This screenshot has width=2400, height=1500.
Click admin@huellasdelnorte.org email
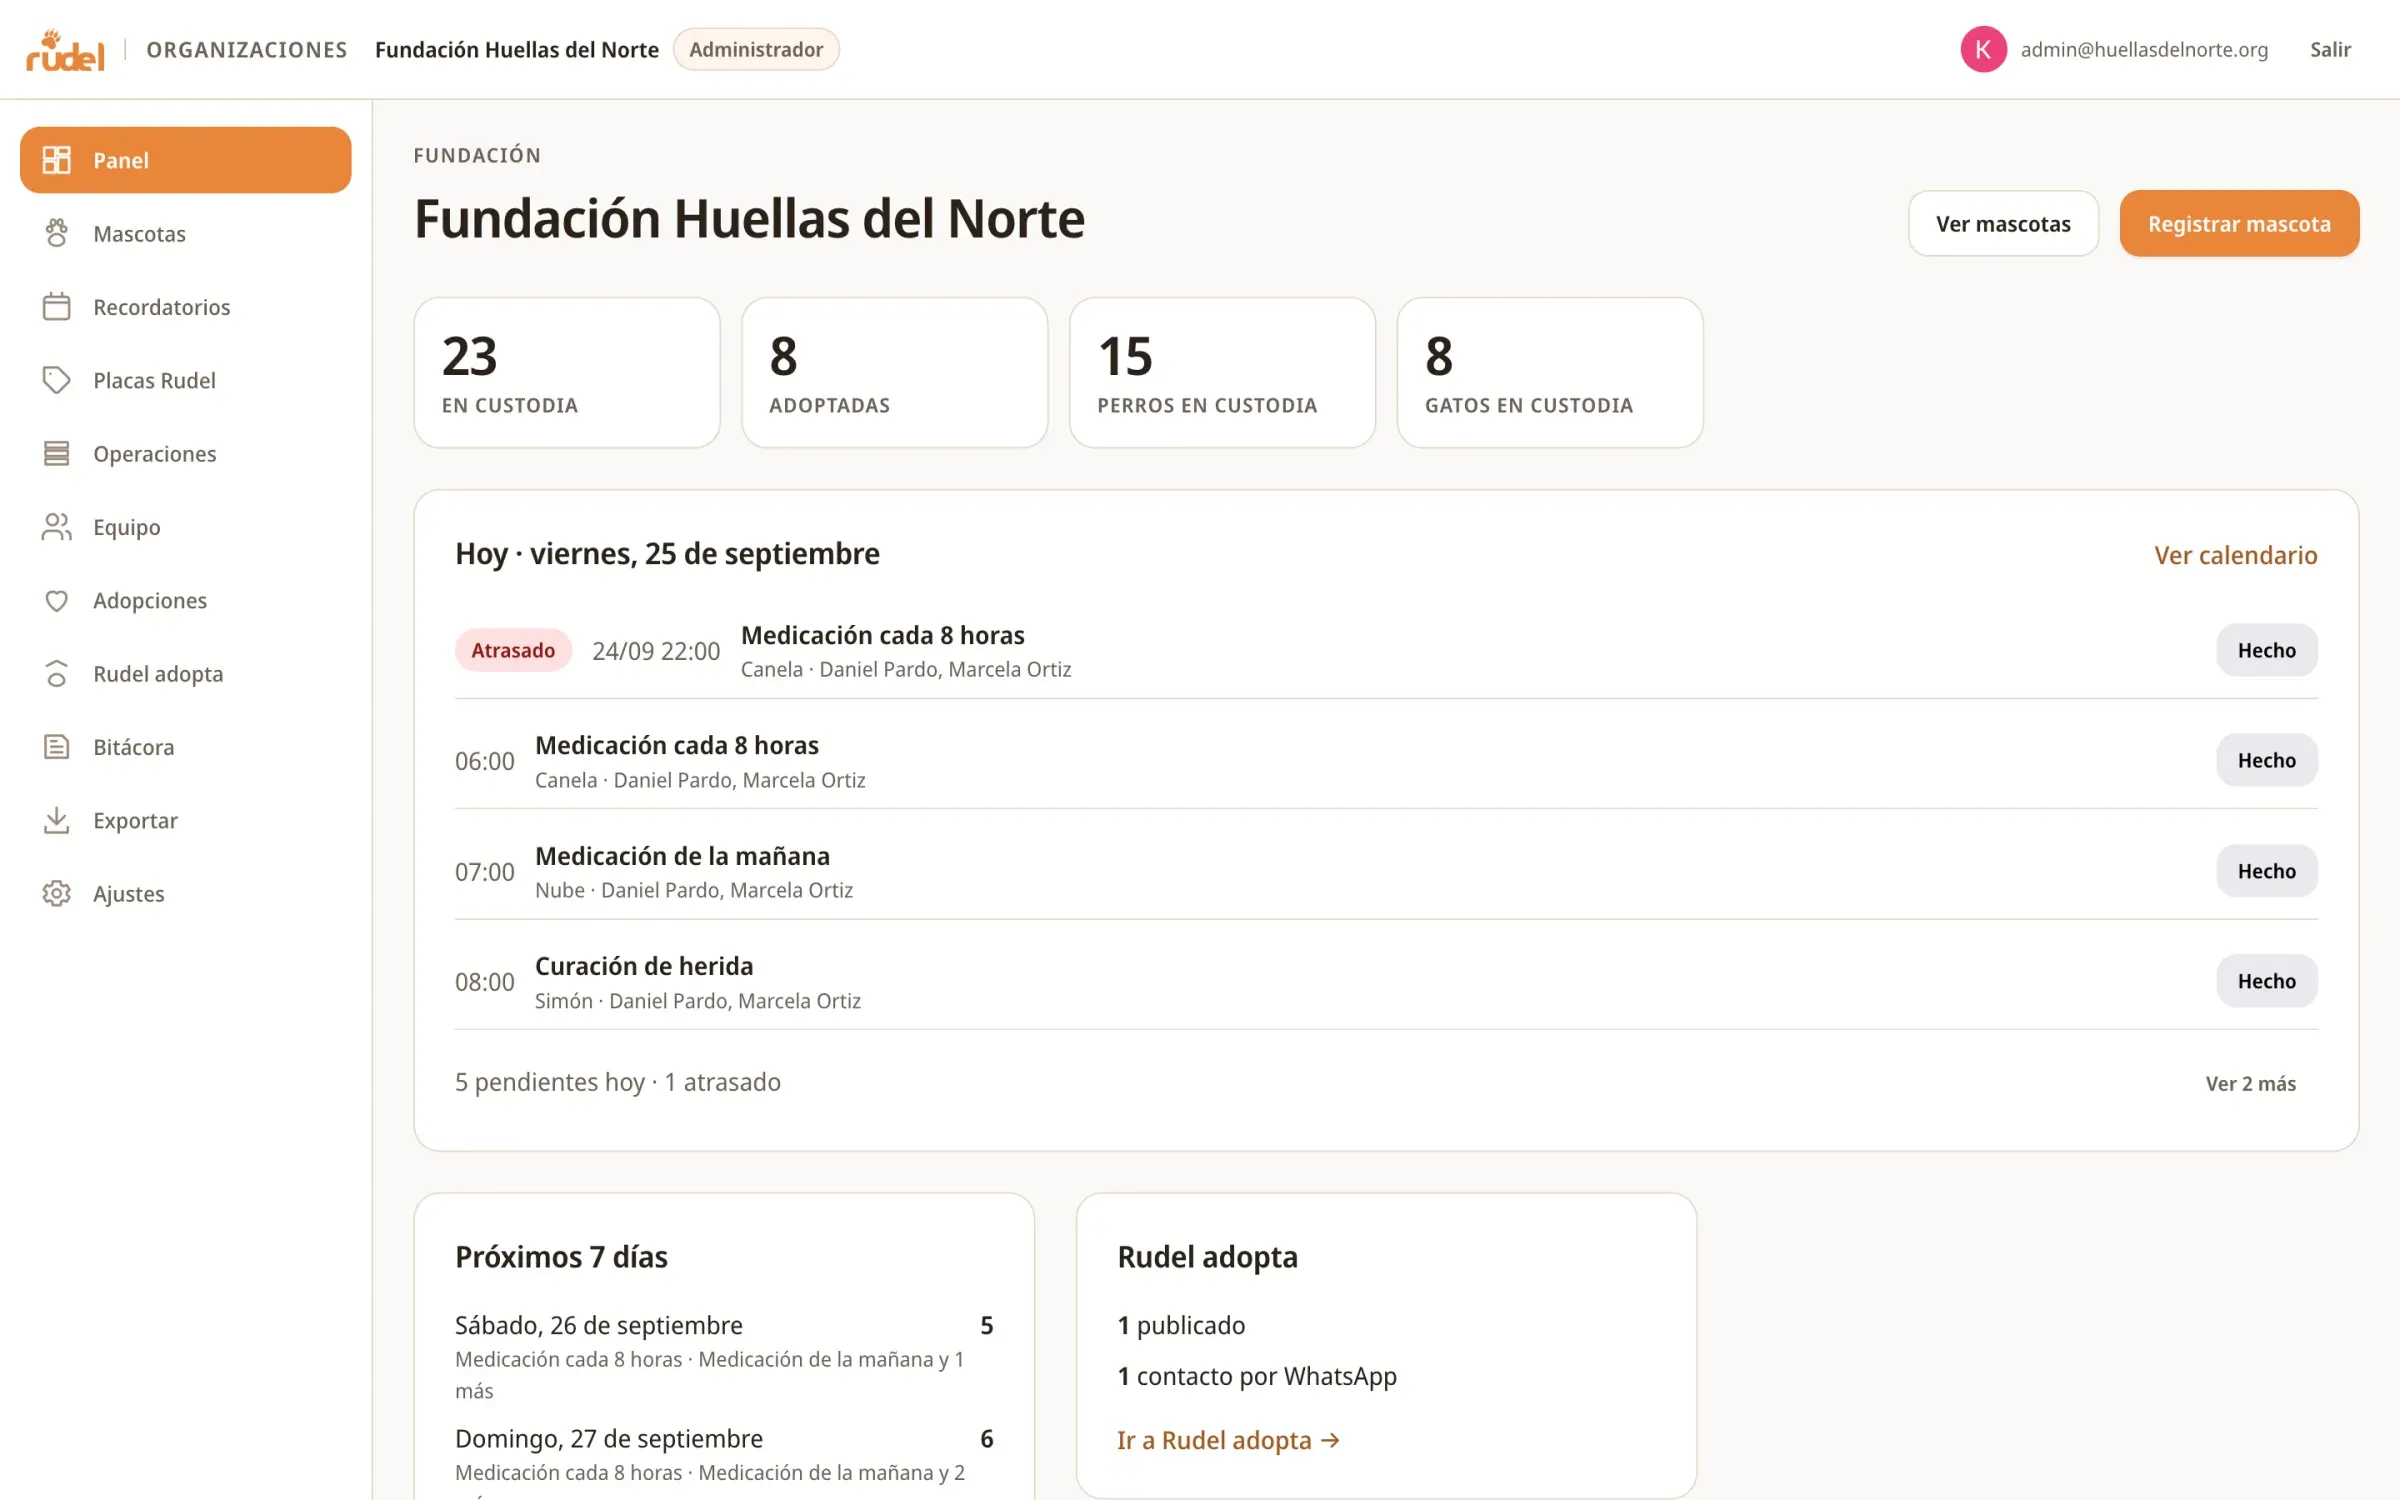2144,49
